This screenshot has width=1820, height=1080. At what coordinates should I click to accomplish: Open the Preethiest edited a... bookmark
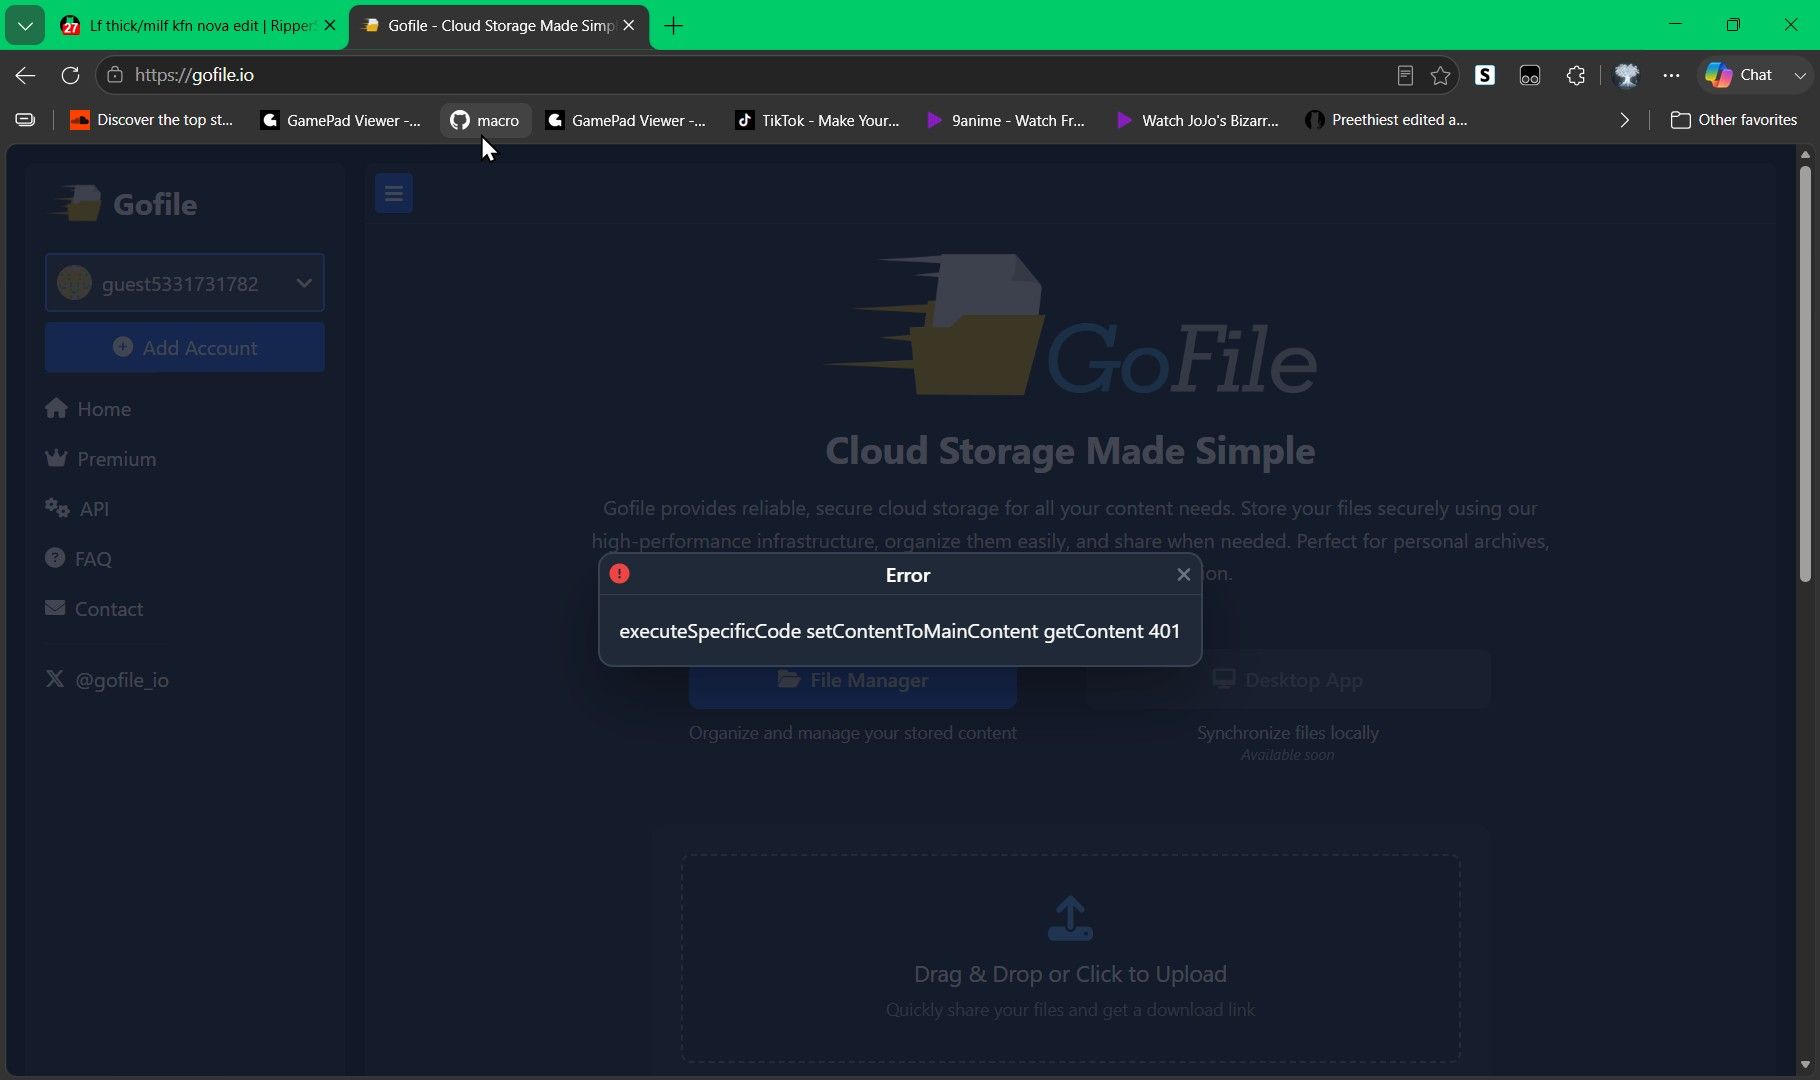(x=1387, y=120)
